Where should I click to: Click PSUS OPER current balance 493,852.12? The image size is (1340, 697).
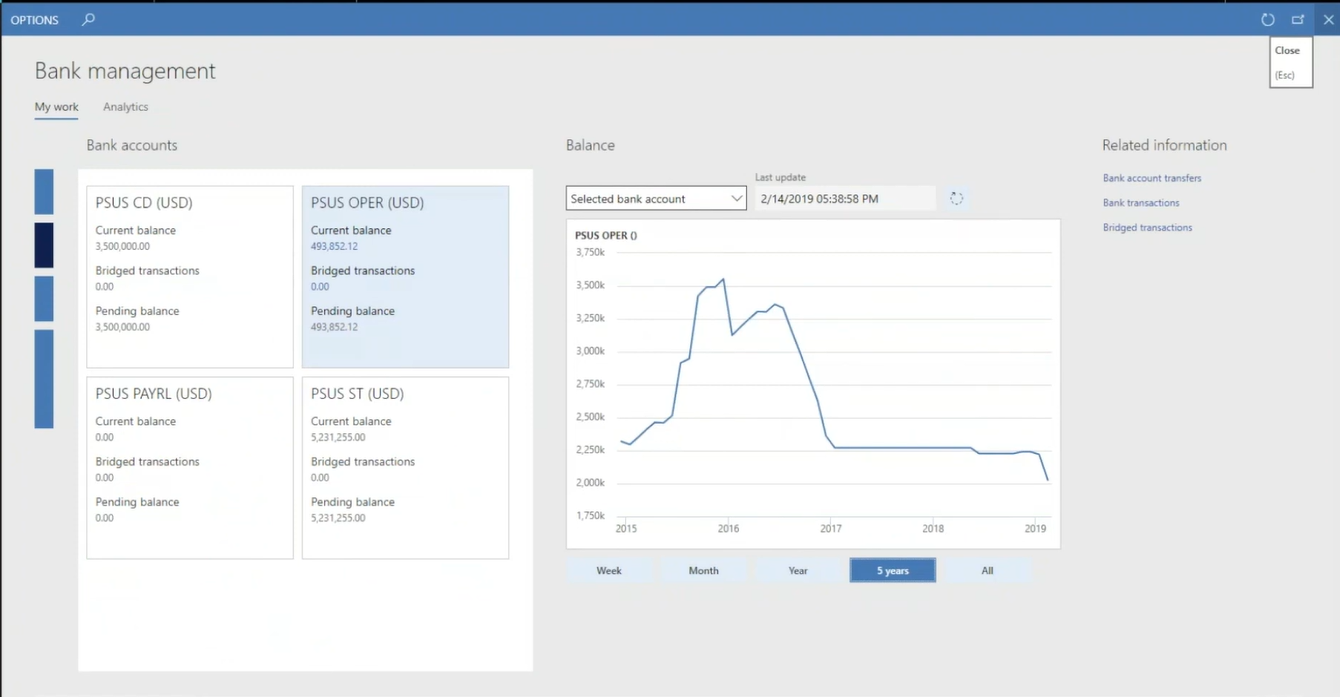pos(334,246)
